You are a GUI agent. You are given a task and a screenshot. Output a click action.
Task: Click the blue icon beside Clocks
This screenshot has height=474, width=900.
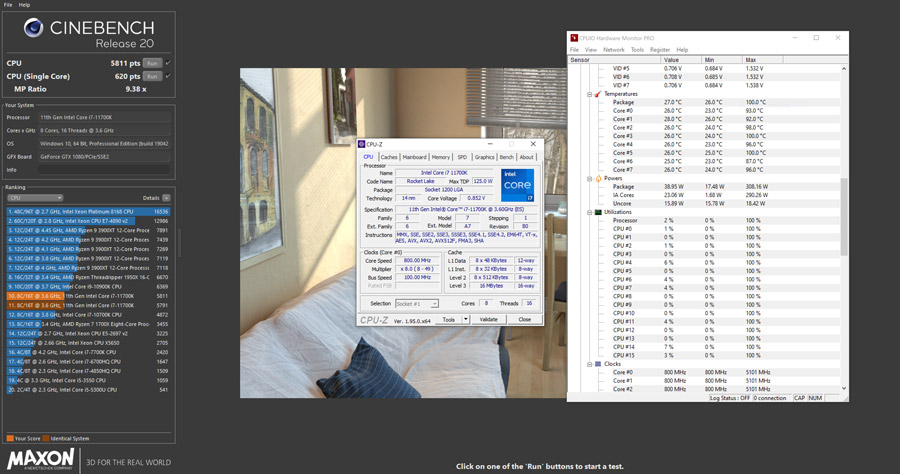(x=598, y=364)
